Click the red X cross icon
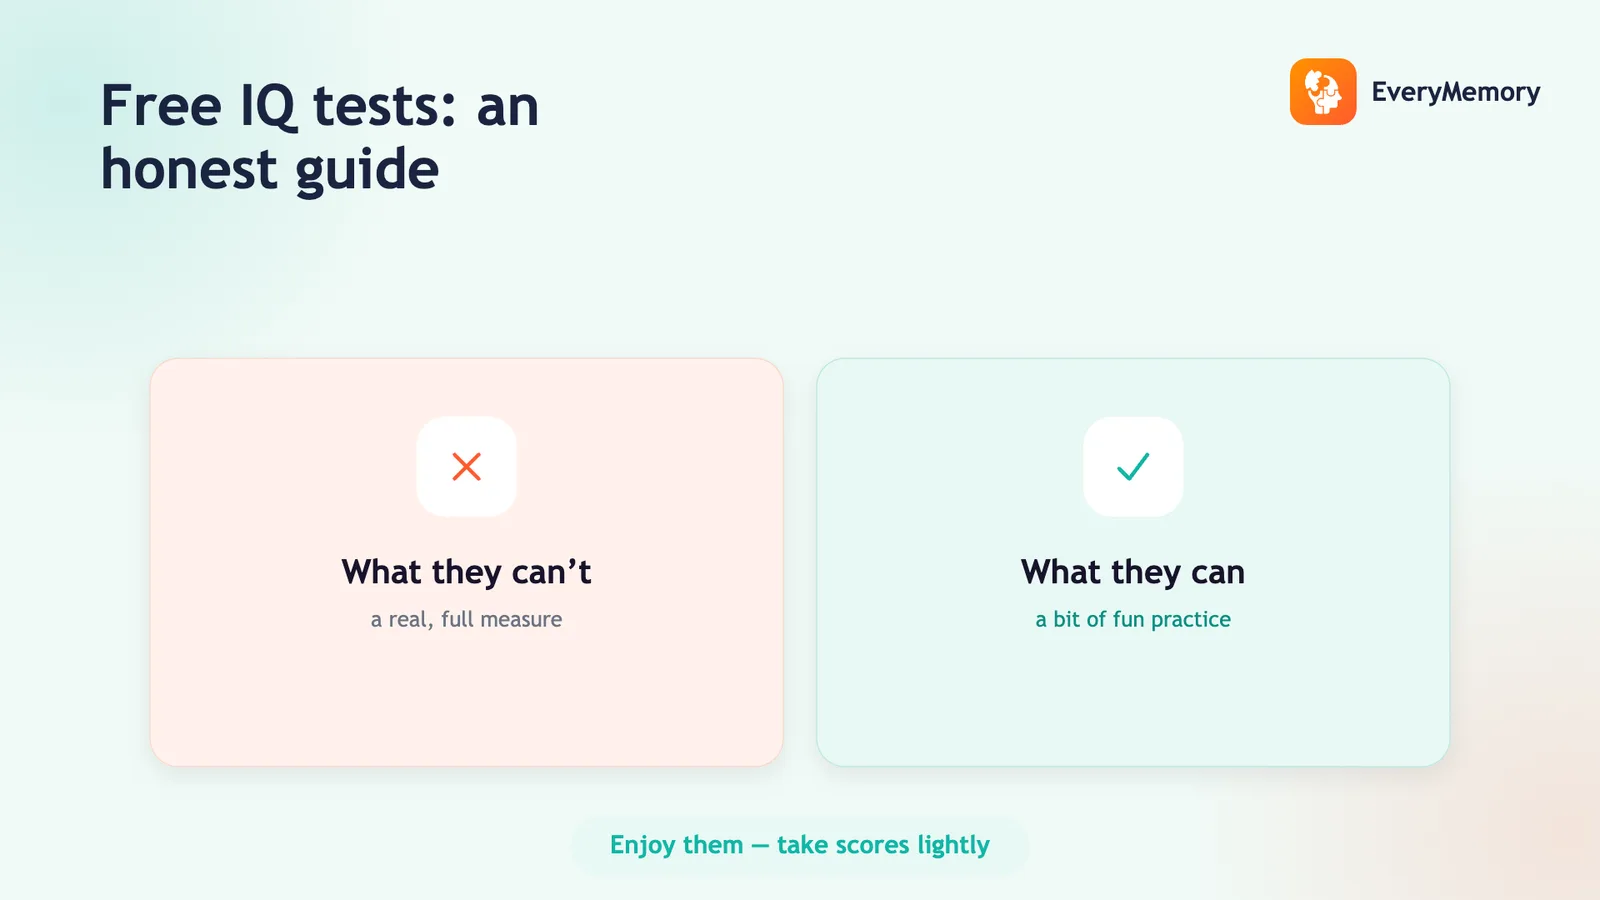 (466, 466)
